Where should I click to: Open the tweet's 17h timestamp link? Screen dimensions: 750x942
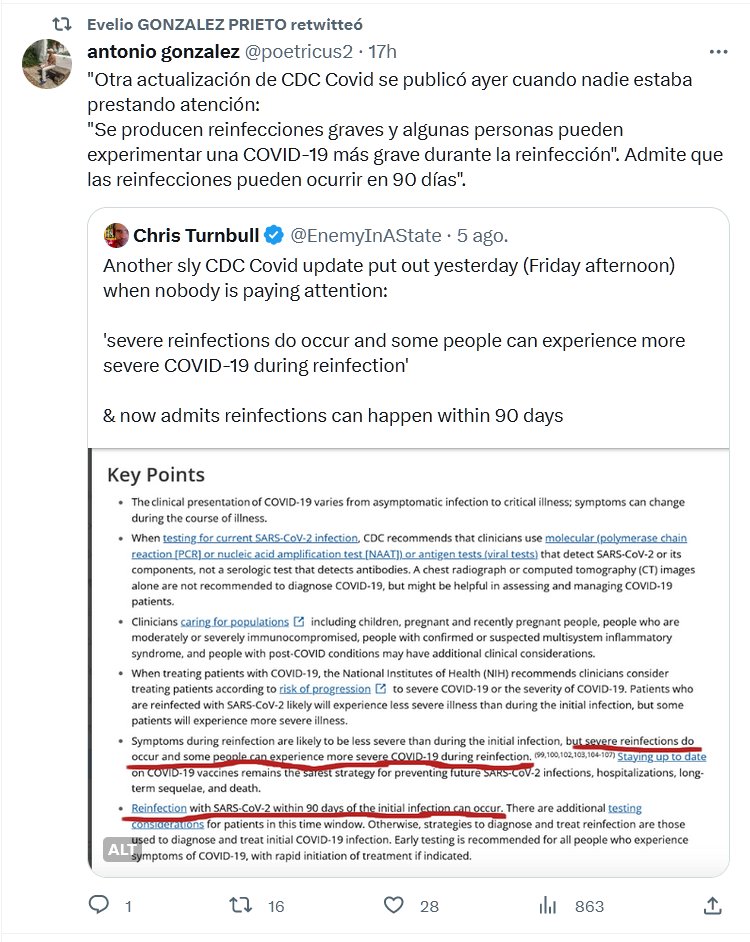point(384,51)
